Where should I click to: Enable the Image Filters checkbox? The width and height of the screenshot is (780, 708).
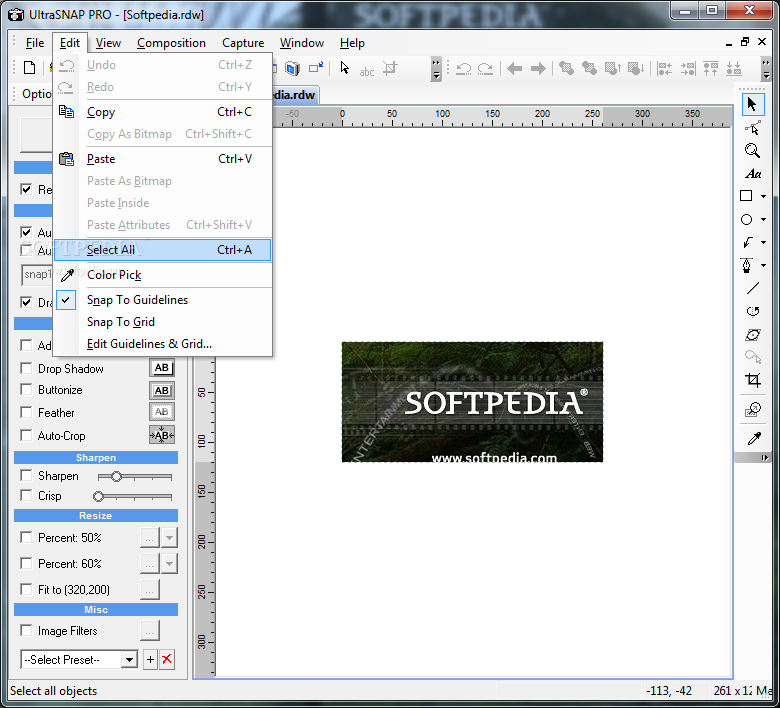tap(26, 630)
